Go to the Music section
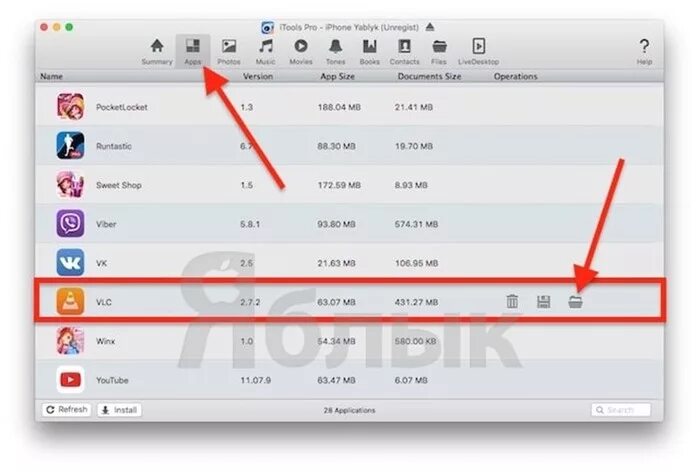This screenshot has height=472, width=699. (x=265, y=52)
